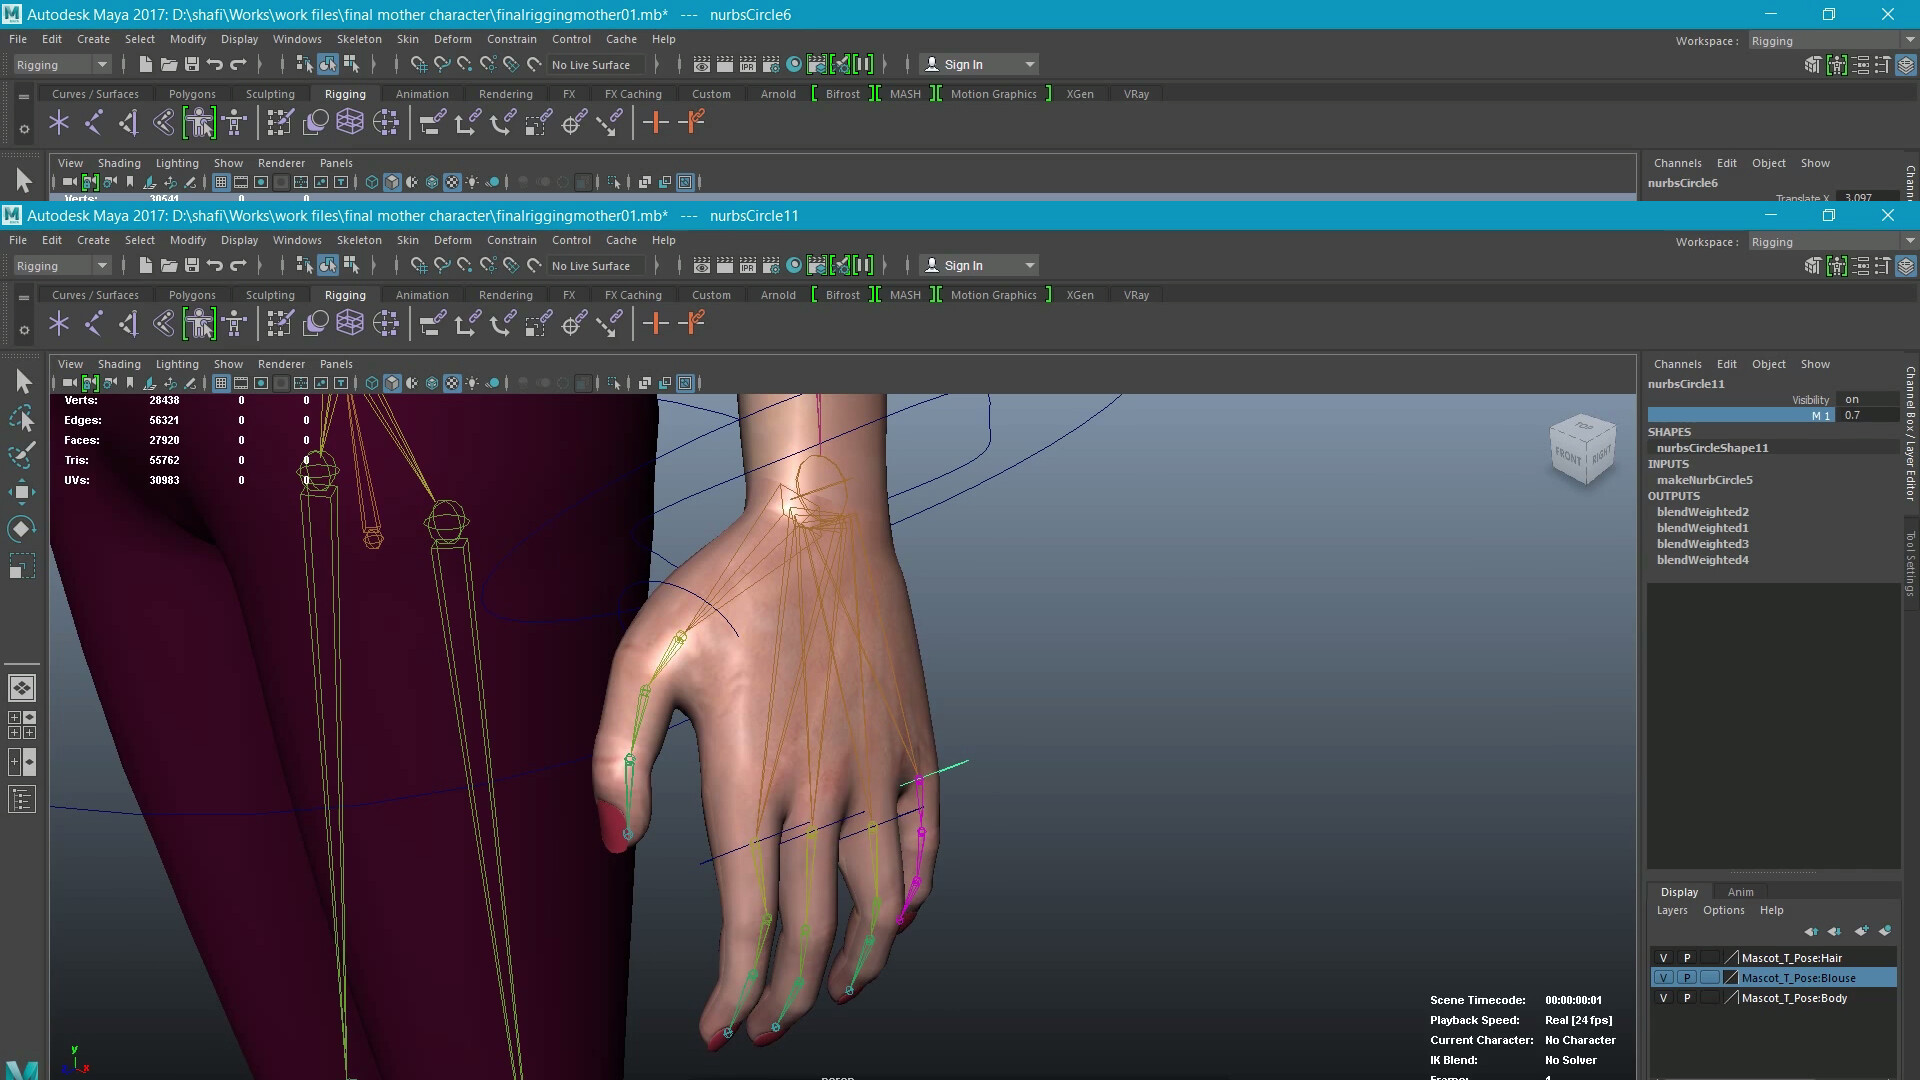Switch to the Animation shelf tab

(422, 294)
